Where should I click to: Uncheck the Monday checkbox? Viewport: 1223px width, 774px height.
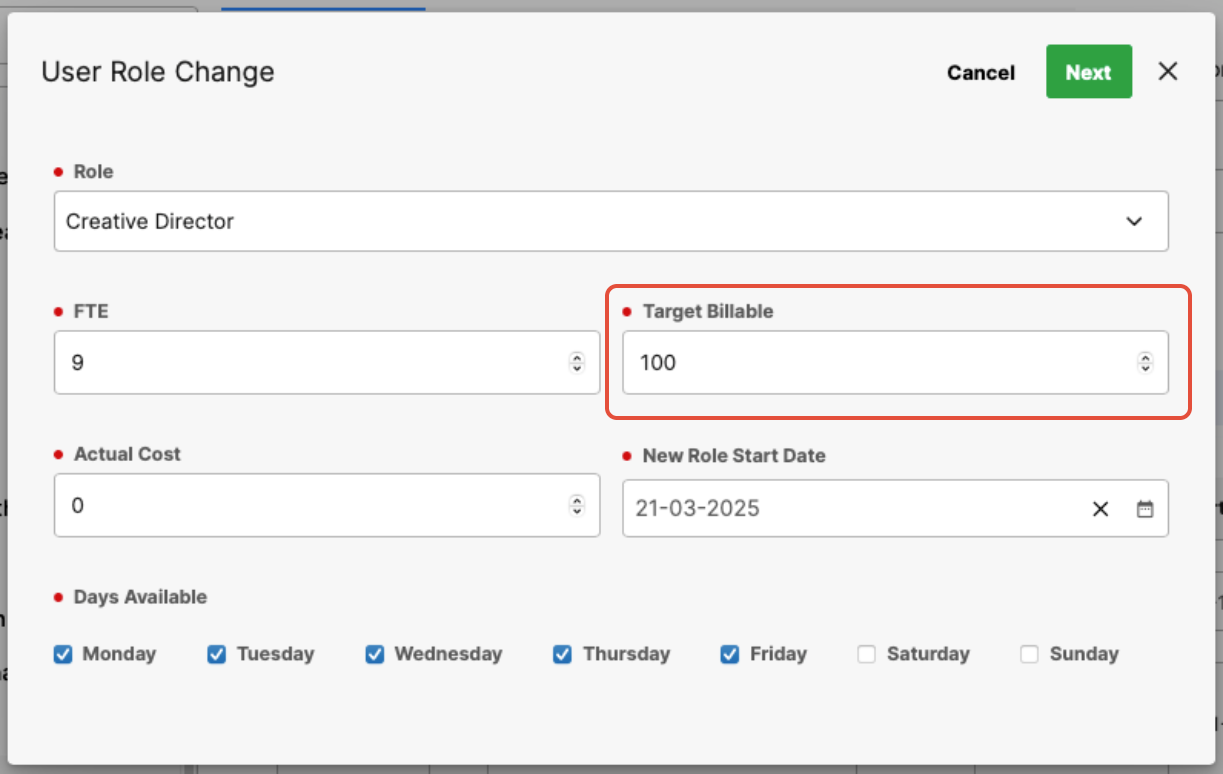pyautogui.click(x=63, y=654)
